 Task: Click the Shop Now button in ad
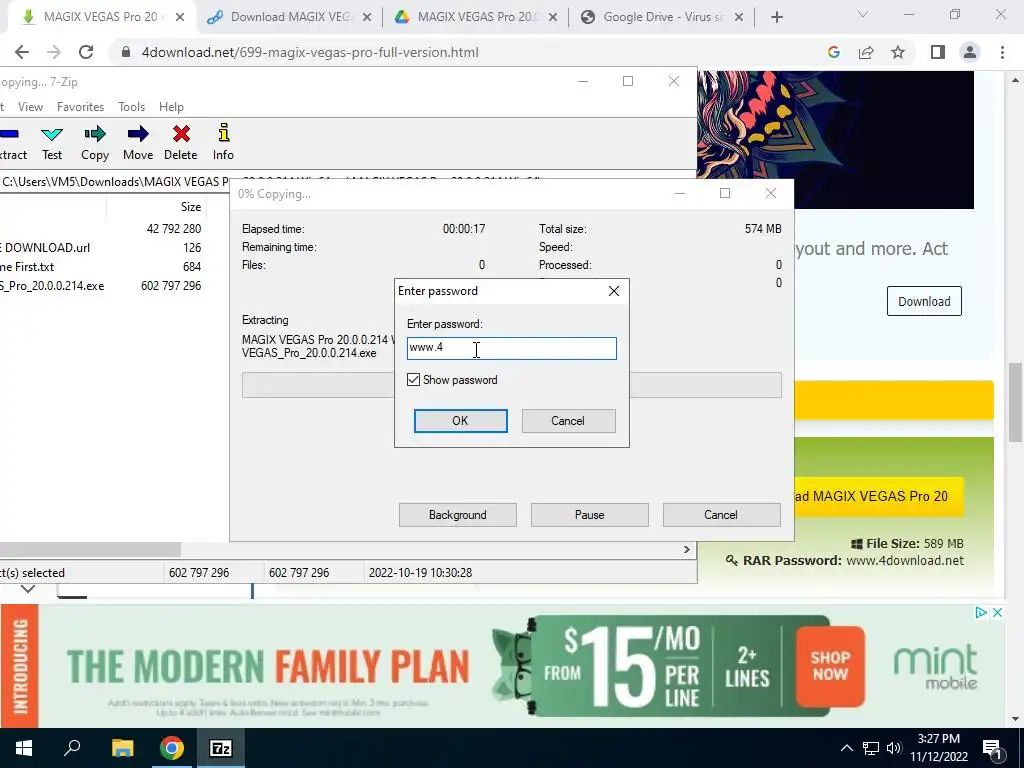point(830,666)
